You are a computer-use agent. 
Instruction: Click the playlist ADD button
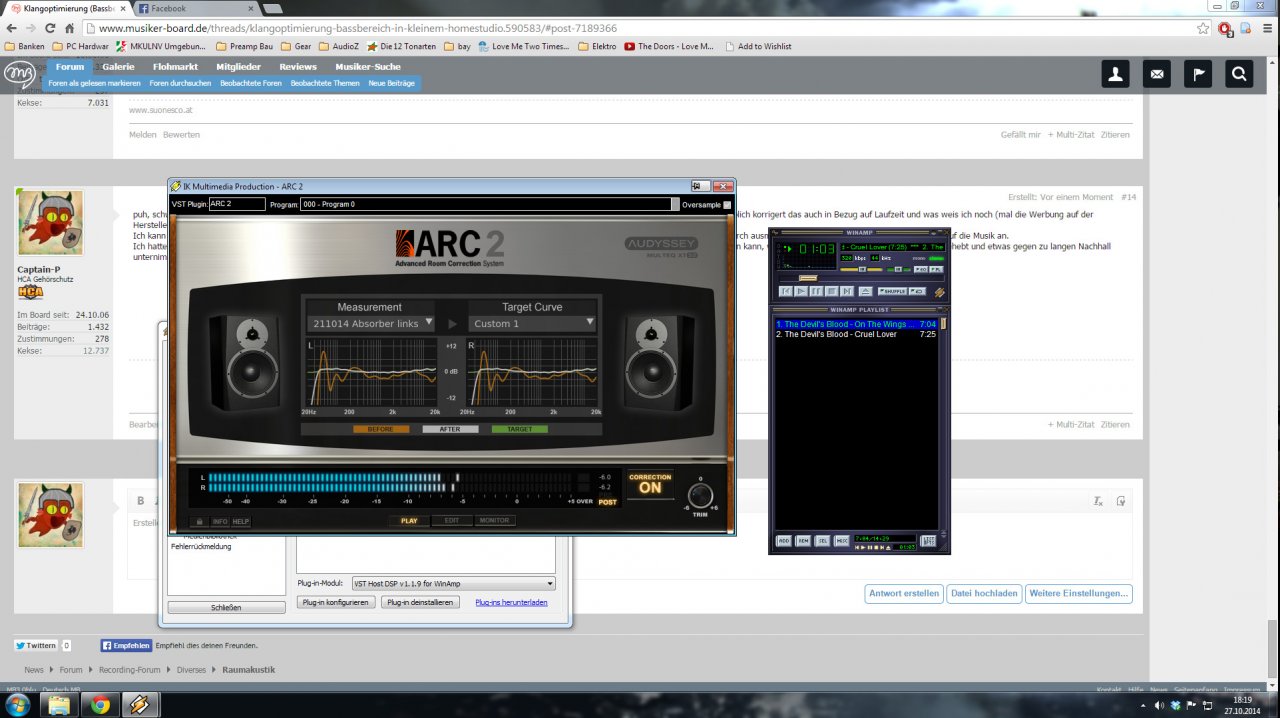[784, 541]
